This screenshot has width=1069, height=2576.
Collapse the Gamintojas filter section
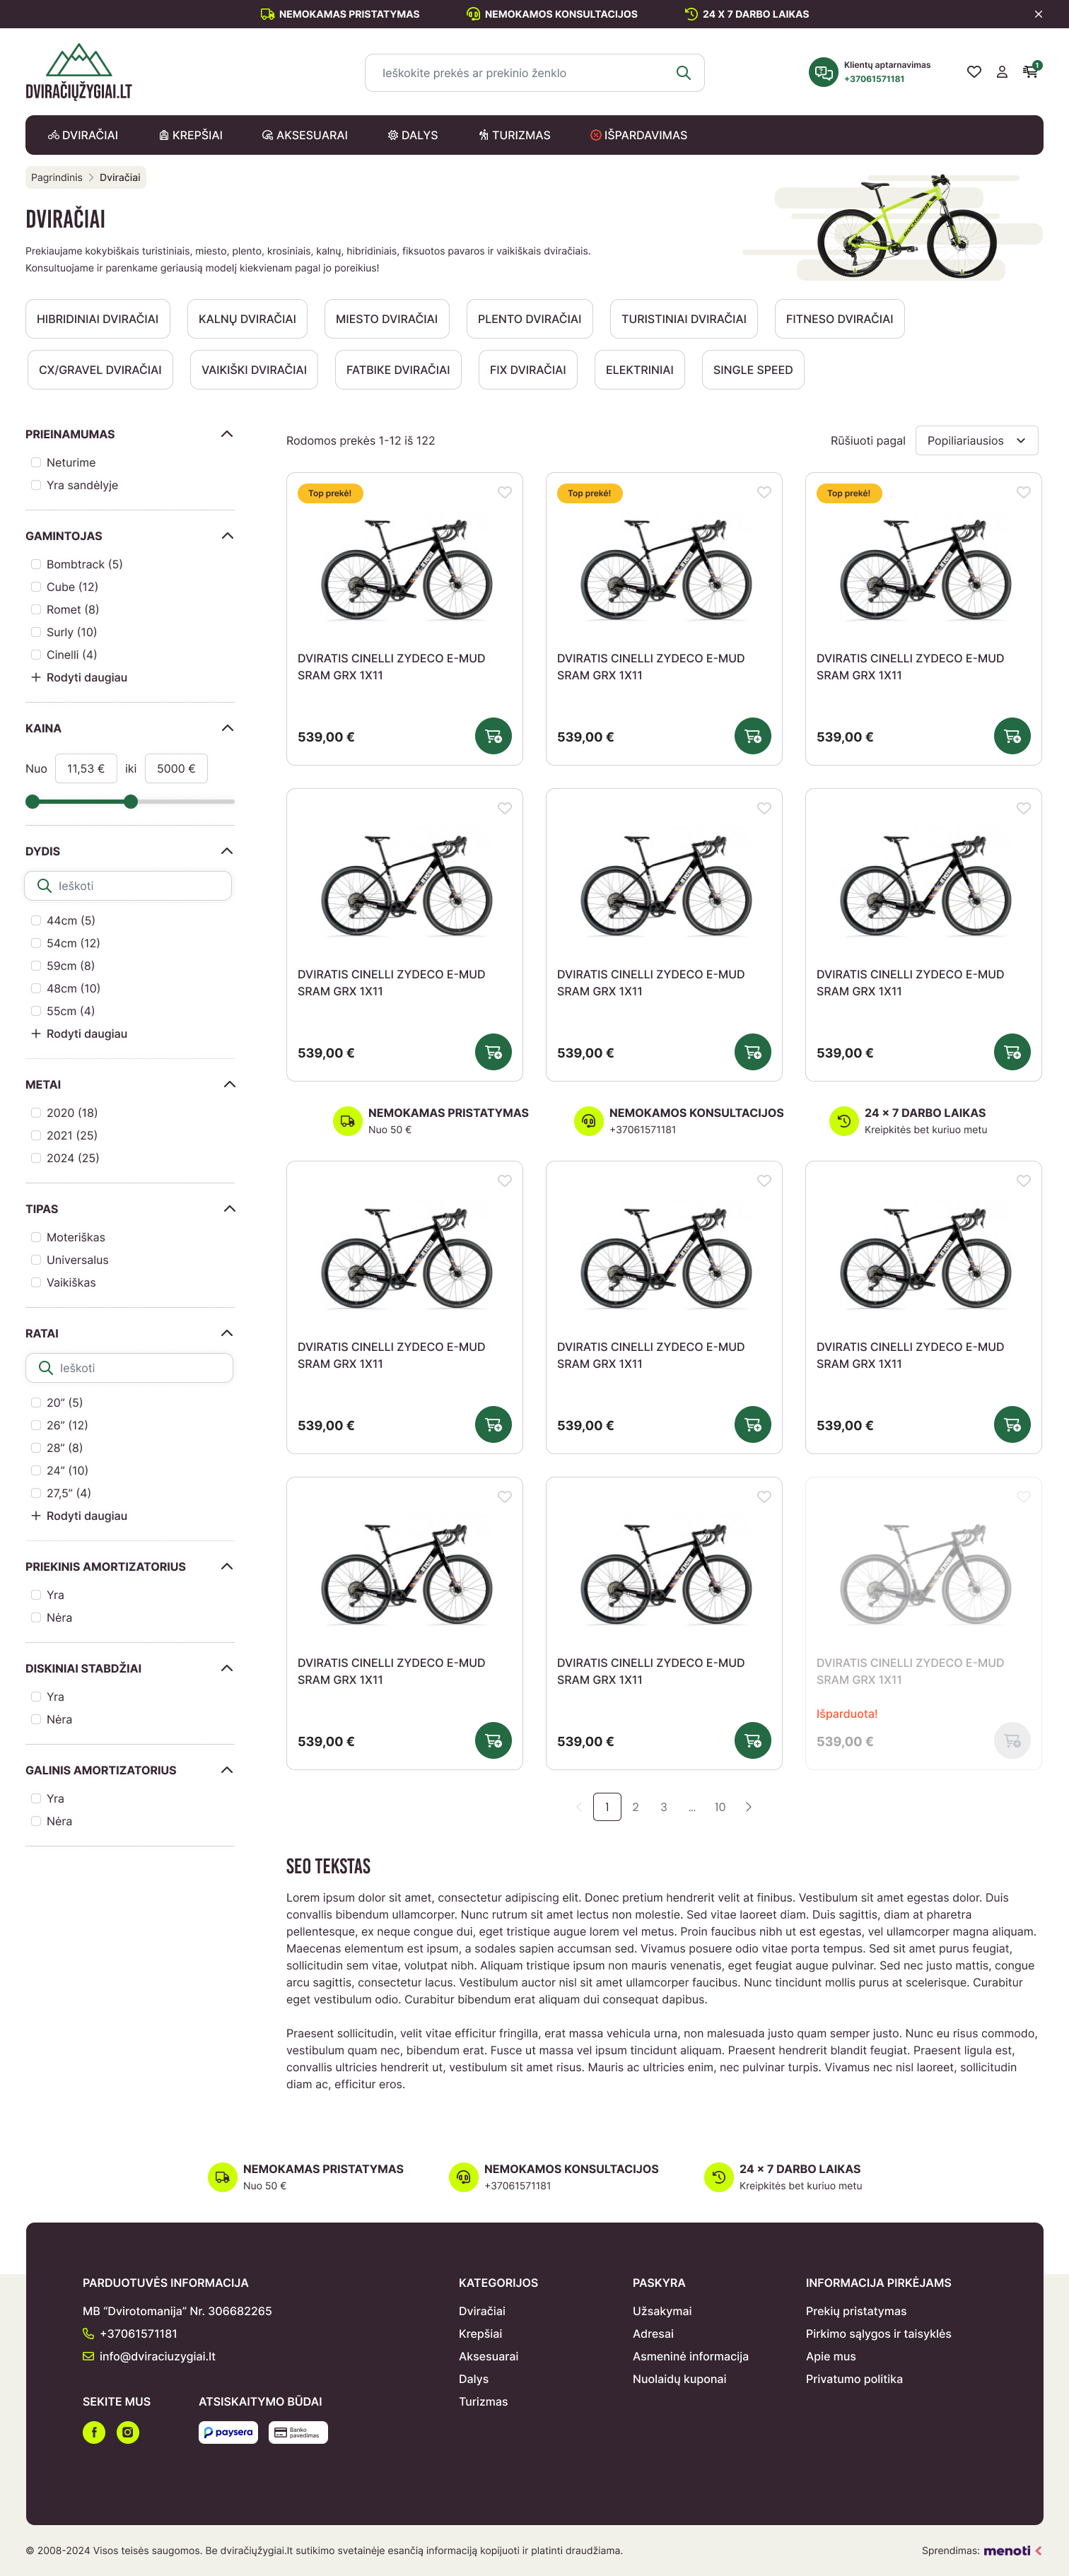point(227,536)
